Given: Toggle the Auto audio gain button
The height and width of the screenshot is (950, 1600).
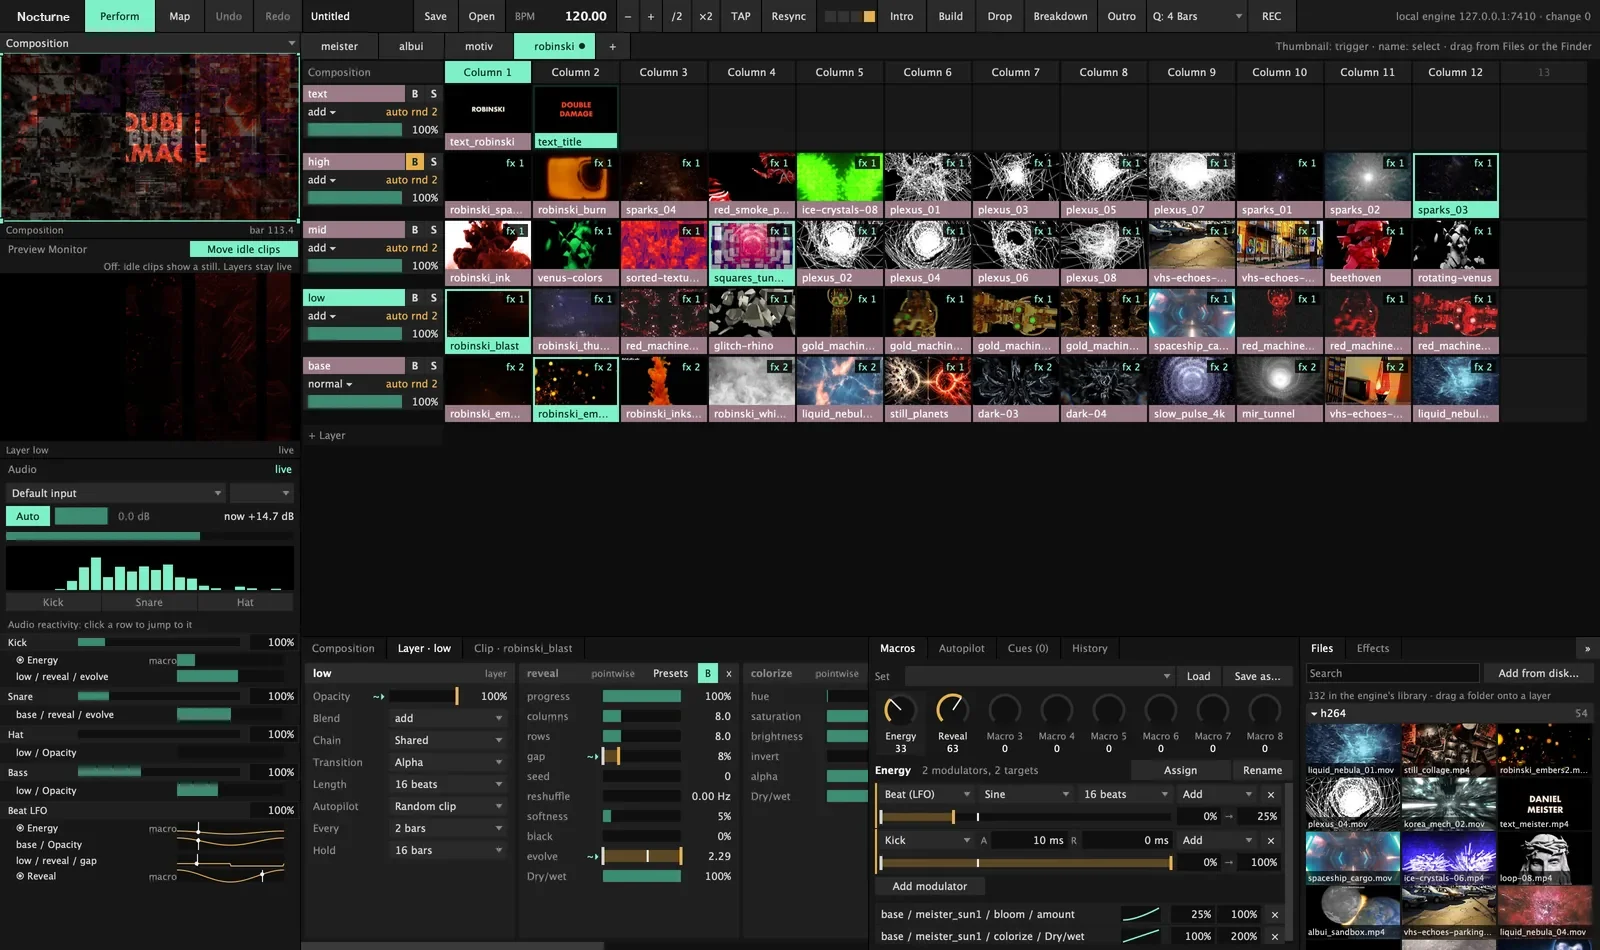Looking at the screenshot, I should 28,516.
